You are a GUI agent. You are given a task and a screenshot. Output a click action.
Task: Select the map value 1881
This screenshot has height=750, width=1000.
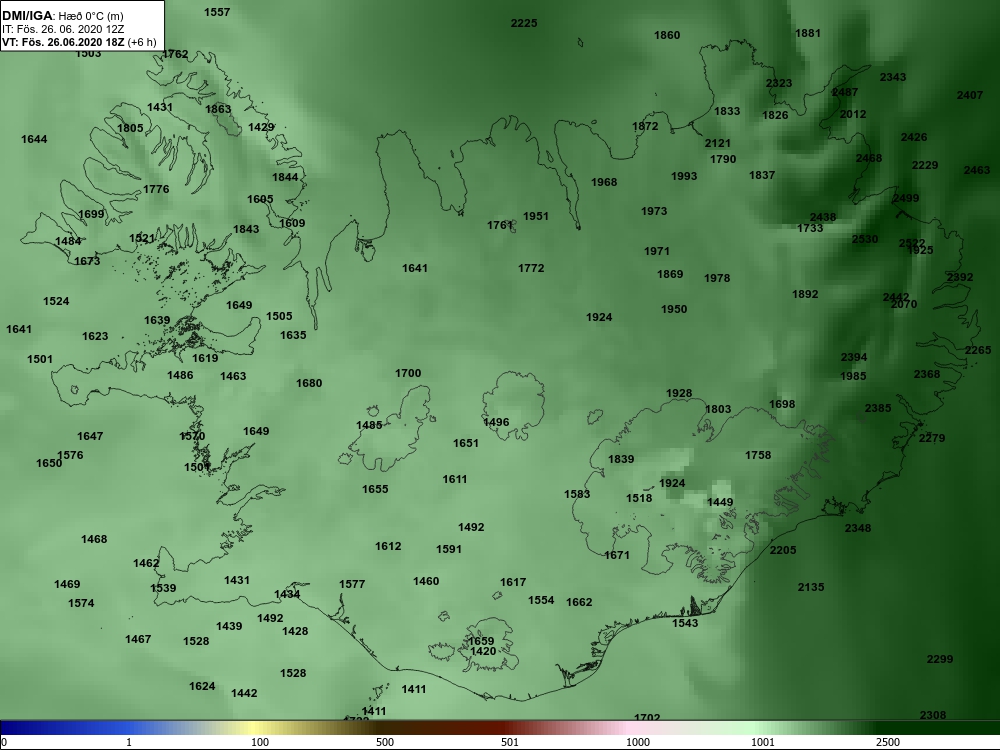click(808, 33)
